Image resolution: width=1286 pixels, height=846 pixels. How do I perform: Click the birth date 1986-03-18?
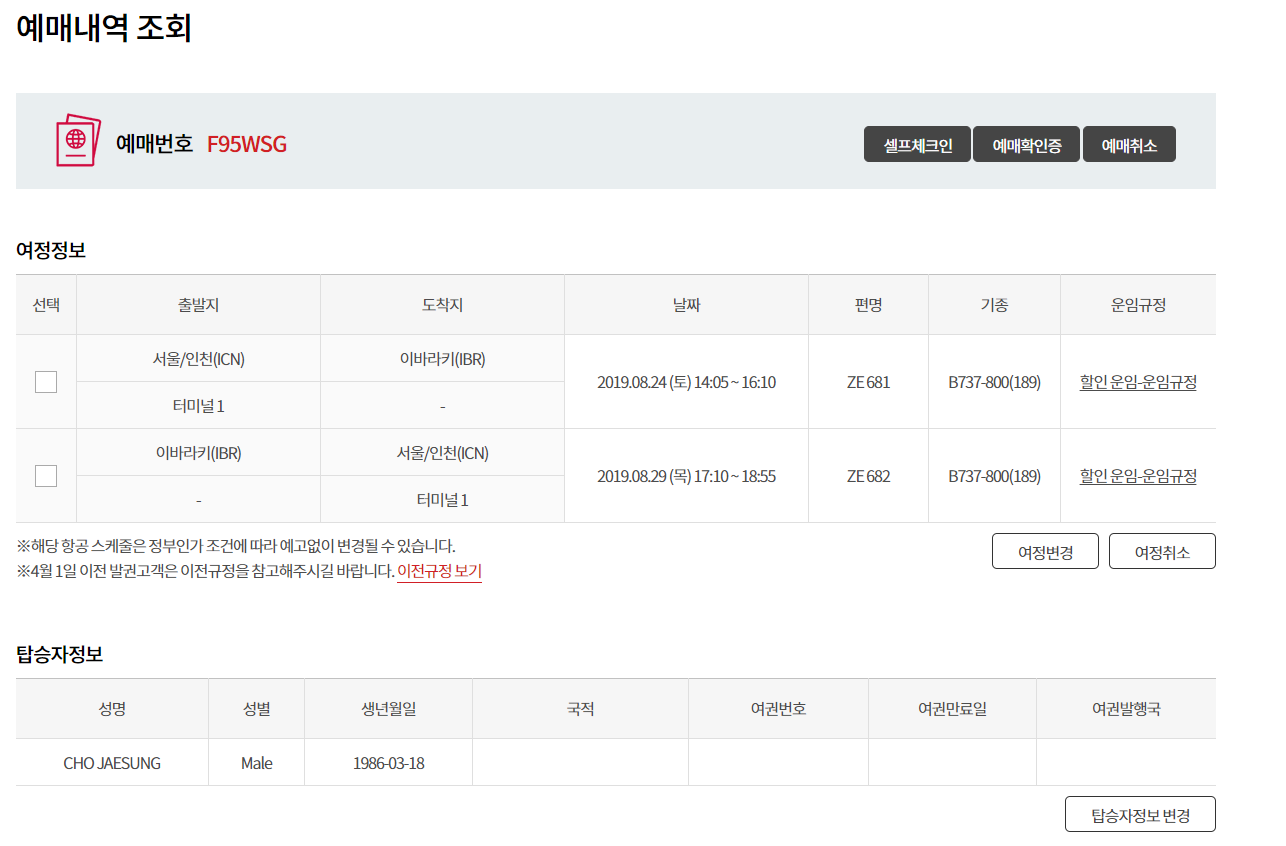pyautogui.click(x=389, y=763)
